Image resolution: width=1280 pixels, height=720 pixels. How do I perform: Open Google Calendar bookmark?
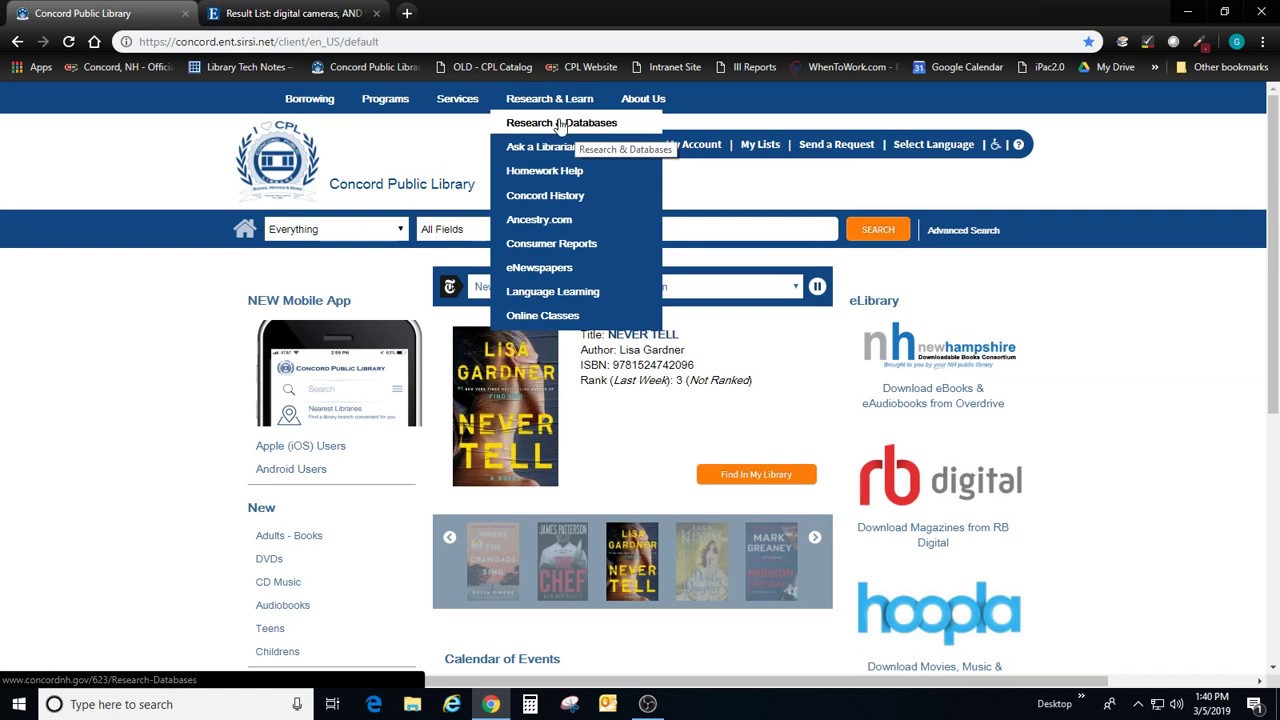pyautogui.click(x=957, y=67)
